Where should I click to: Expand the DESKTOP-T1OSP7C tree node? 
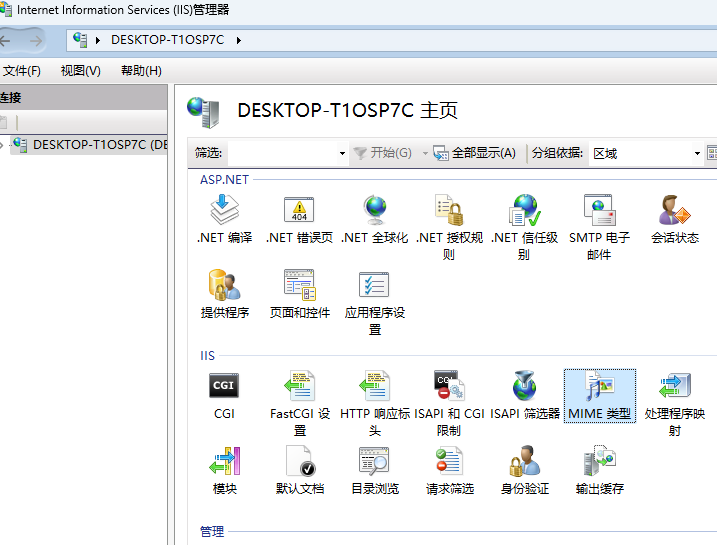point(2,145)
